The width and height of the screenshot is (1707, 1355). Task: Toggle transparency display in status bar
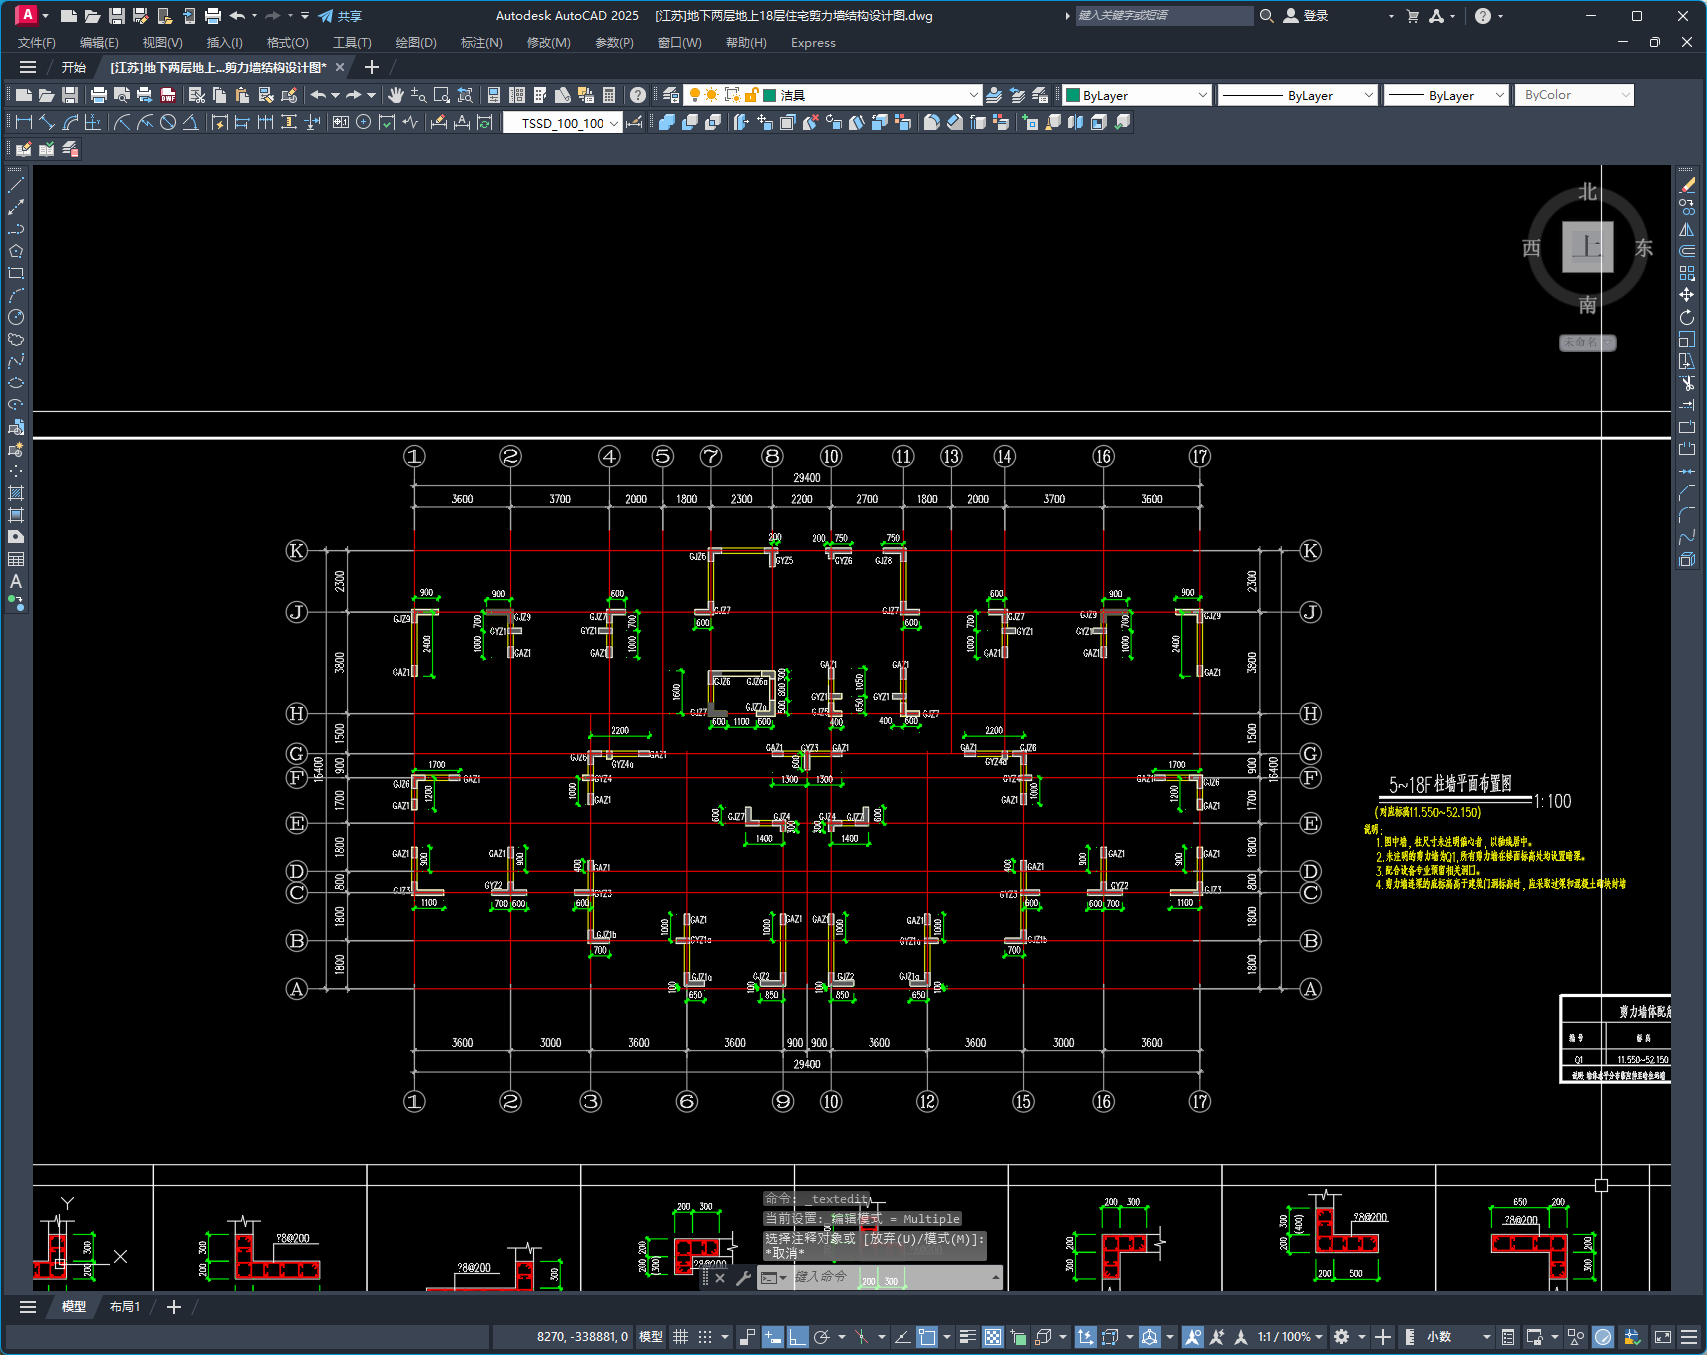993,1337
